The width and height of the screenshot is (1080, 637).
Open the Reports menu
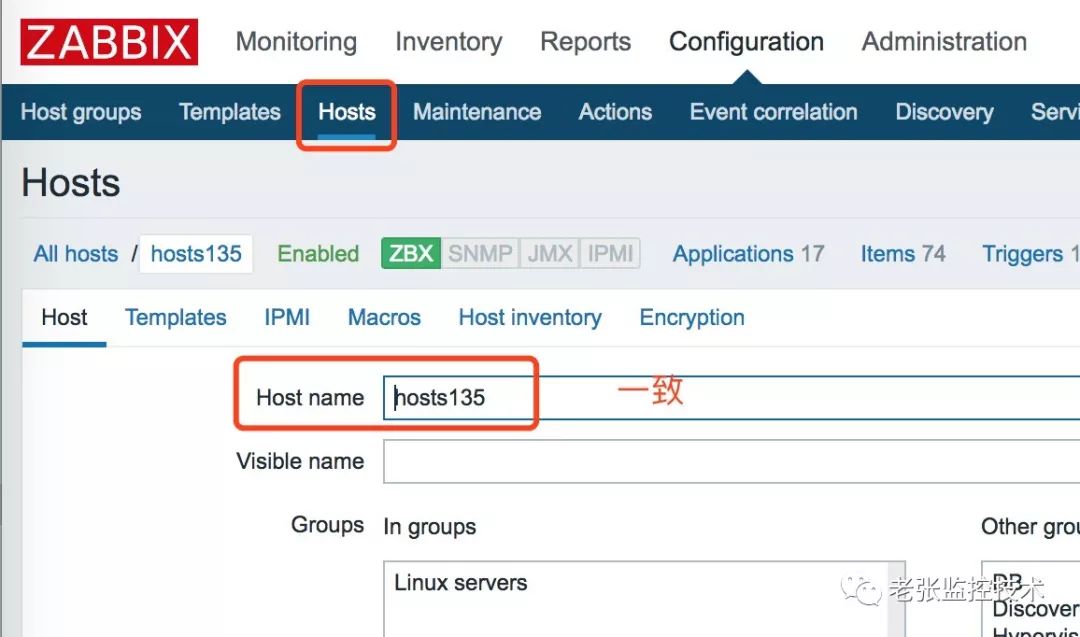point(585,42)
